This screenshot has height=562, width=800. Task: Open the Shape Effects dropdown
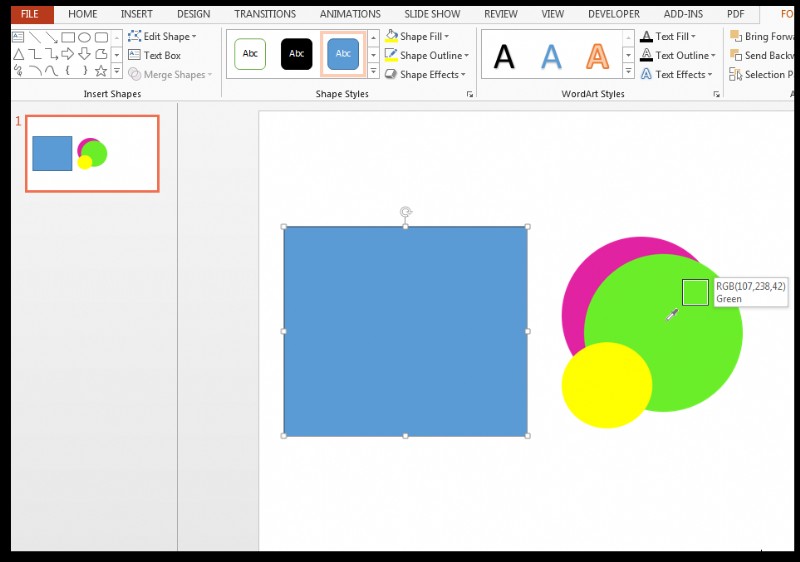coord(425,74)
